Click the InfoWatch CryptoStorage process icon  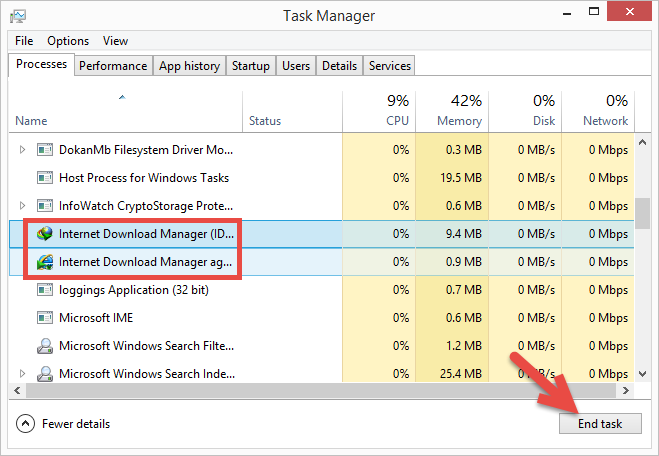point(45,206)
